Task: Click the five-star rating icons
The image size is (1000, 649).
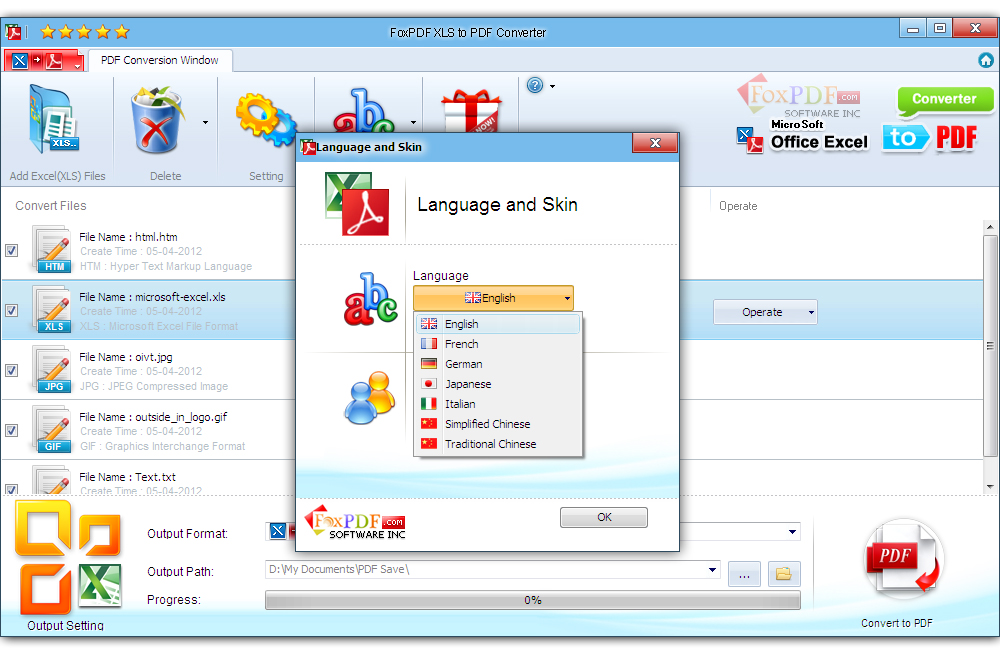Action: pyautogui.click(x=85, y=31)
